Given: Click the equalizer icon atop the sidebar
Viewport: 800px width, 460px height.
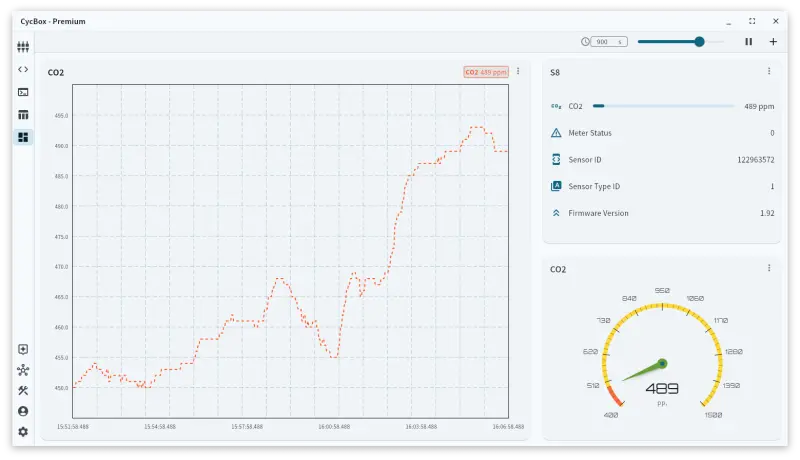Looking at the screenshot, I should [x=23, y=46].
